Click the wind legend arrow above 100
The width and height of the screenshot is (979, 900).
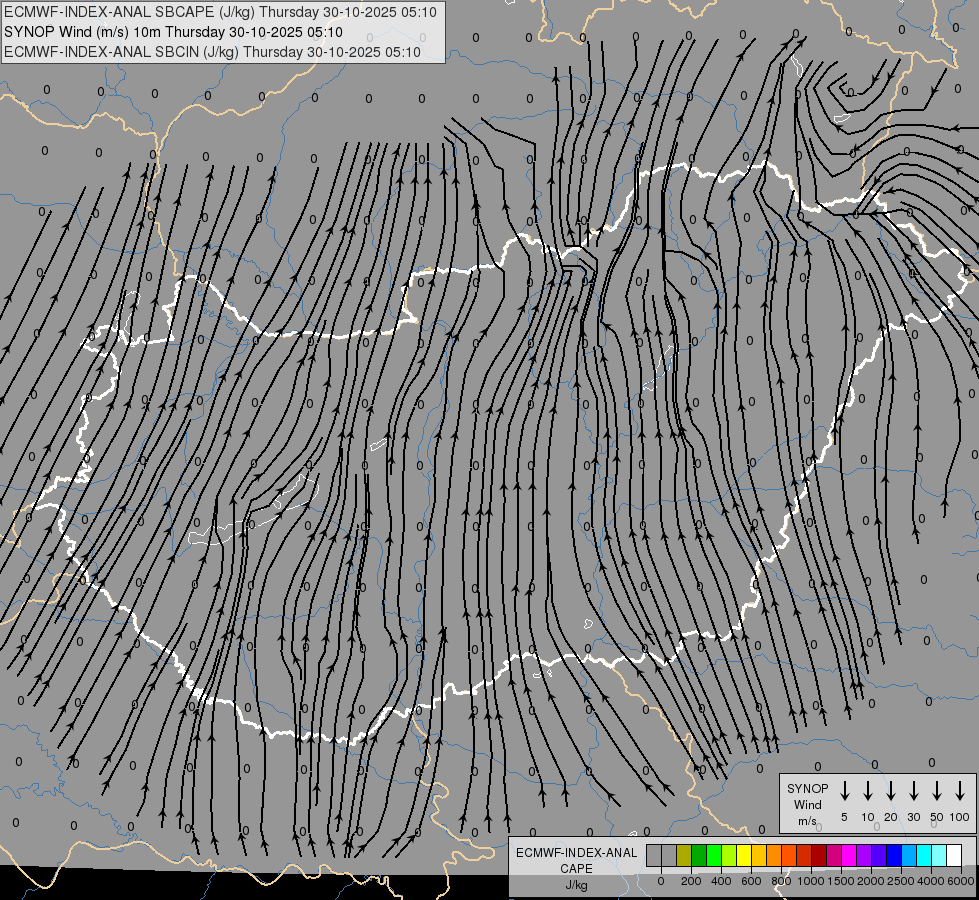pyautogui.click(x=960, y=791)
